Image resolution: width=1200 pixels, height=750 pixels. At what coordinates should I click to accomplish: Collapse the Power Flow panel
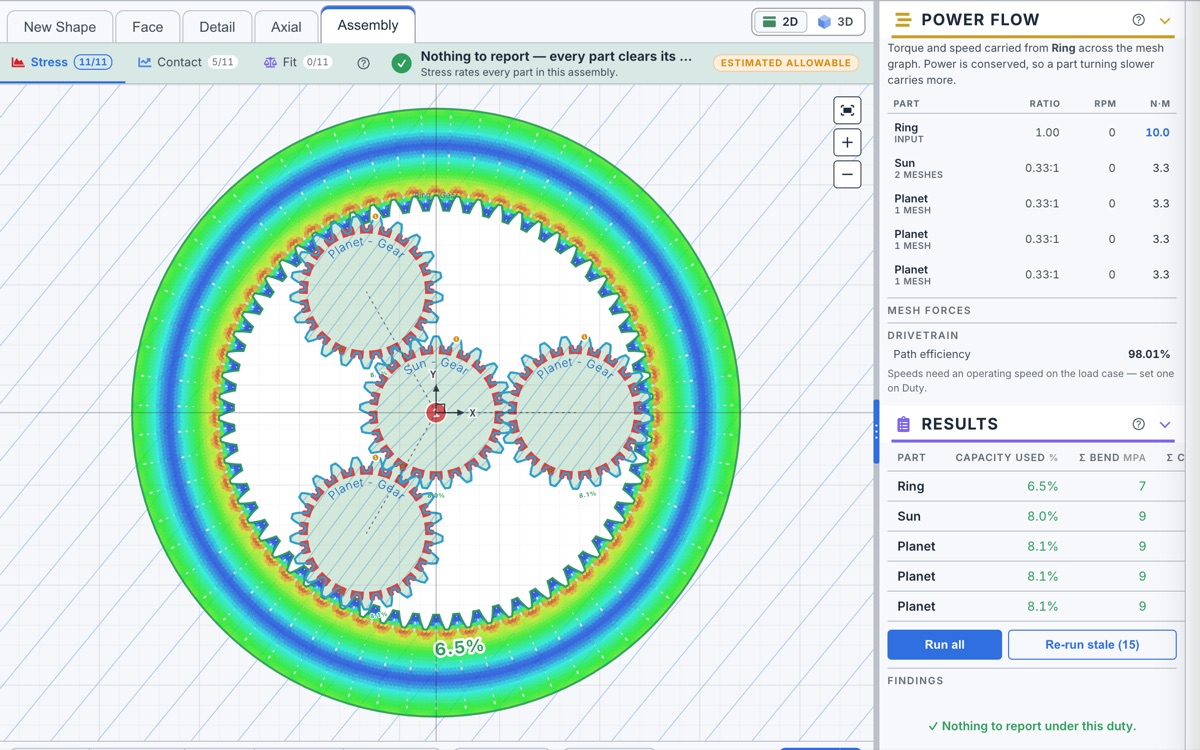1165,20
